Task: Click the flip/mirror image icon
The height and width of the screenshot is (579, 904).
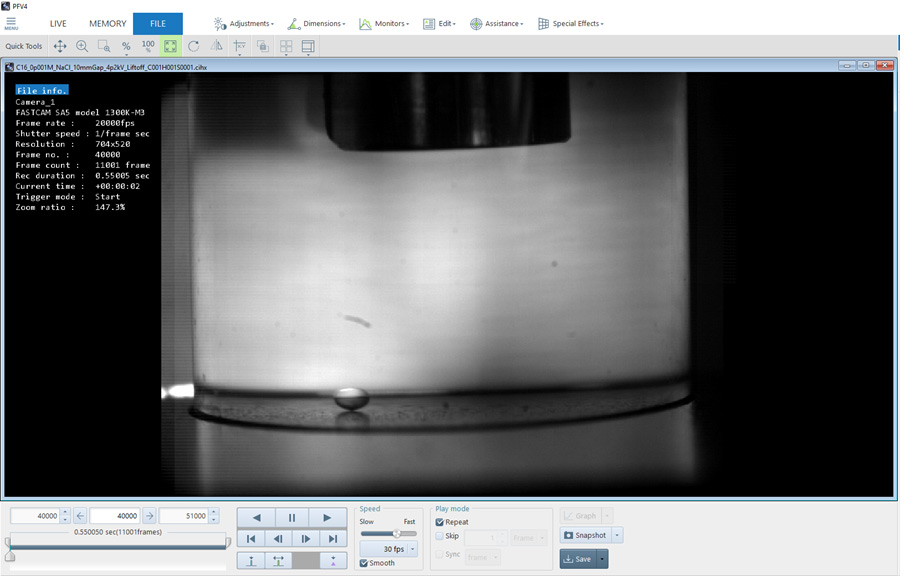Action: coord(217,46)
